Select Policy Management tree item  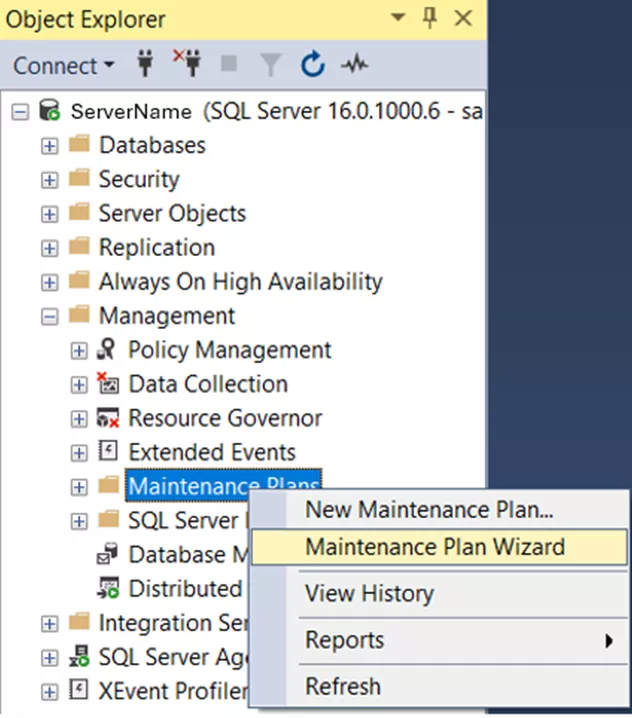229,350
